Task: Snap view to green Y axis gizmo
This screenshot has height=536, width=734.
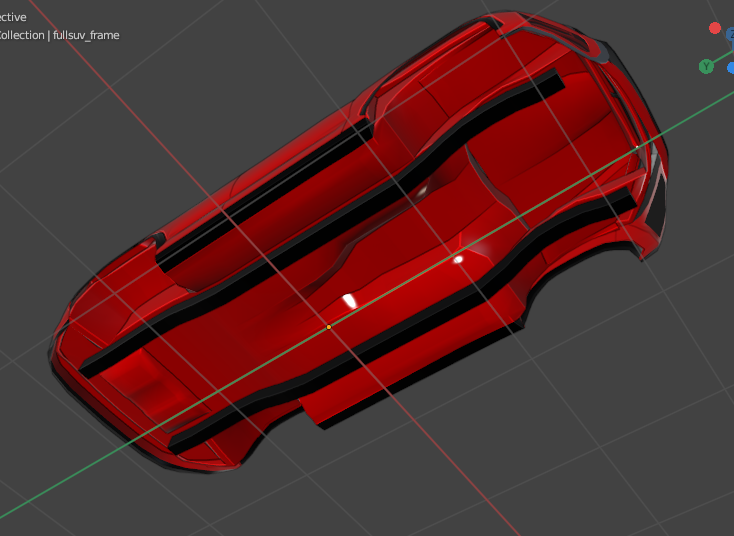Action: point(706,66)
